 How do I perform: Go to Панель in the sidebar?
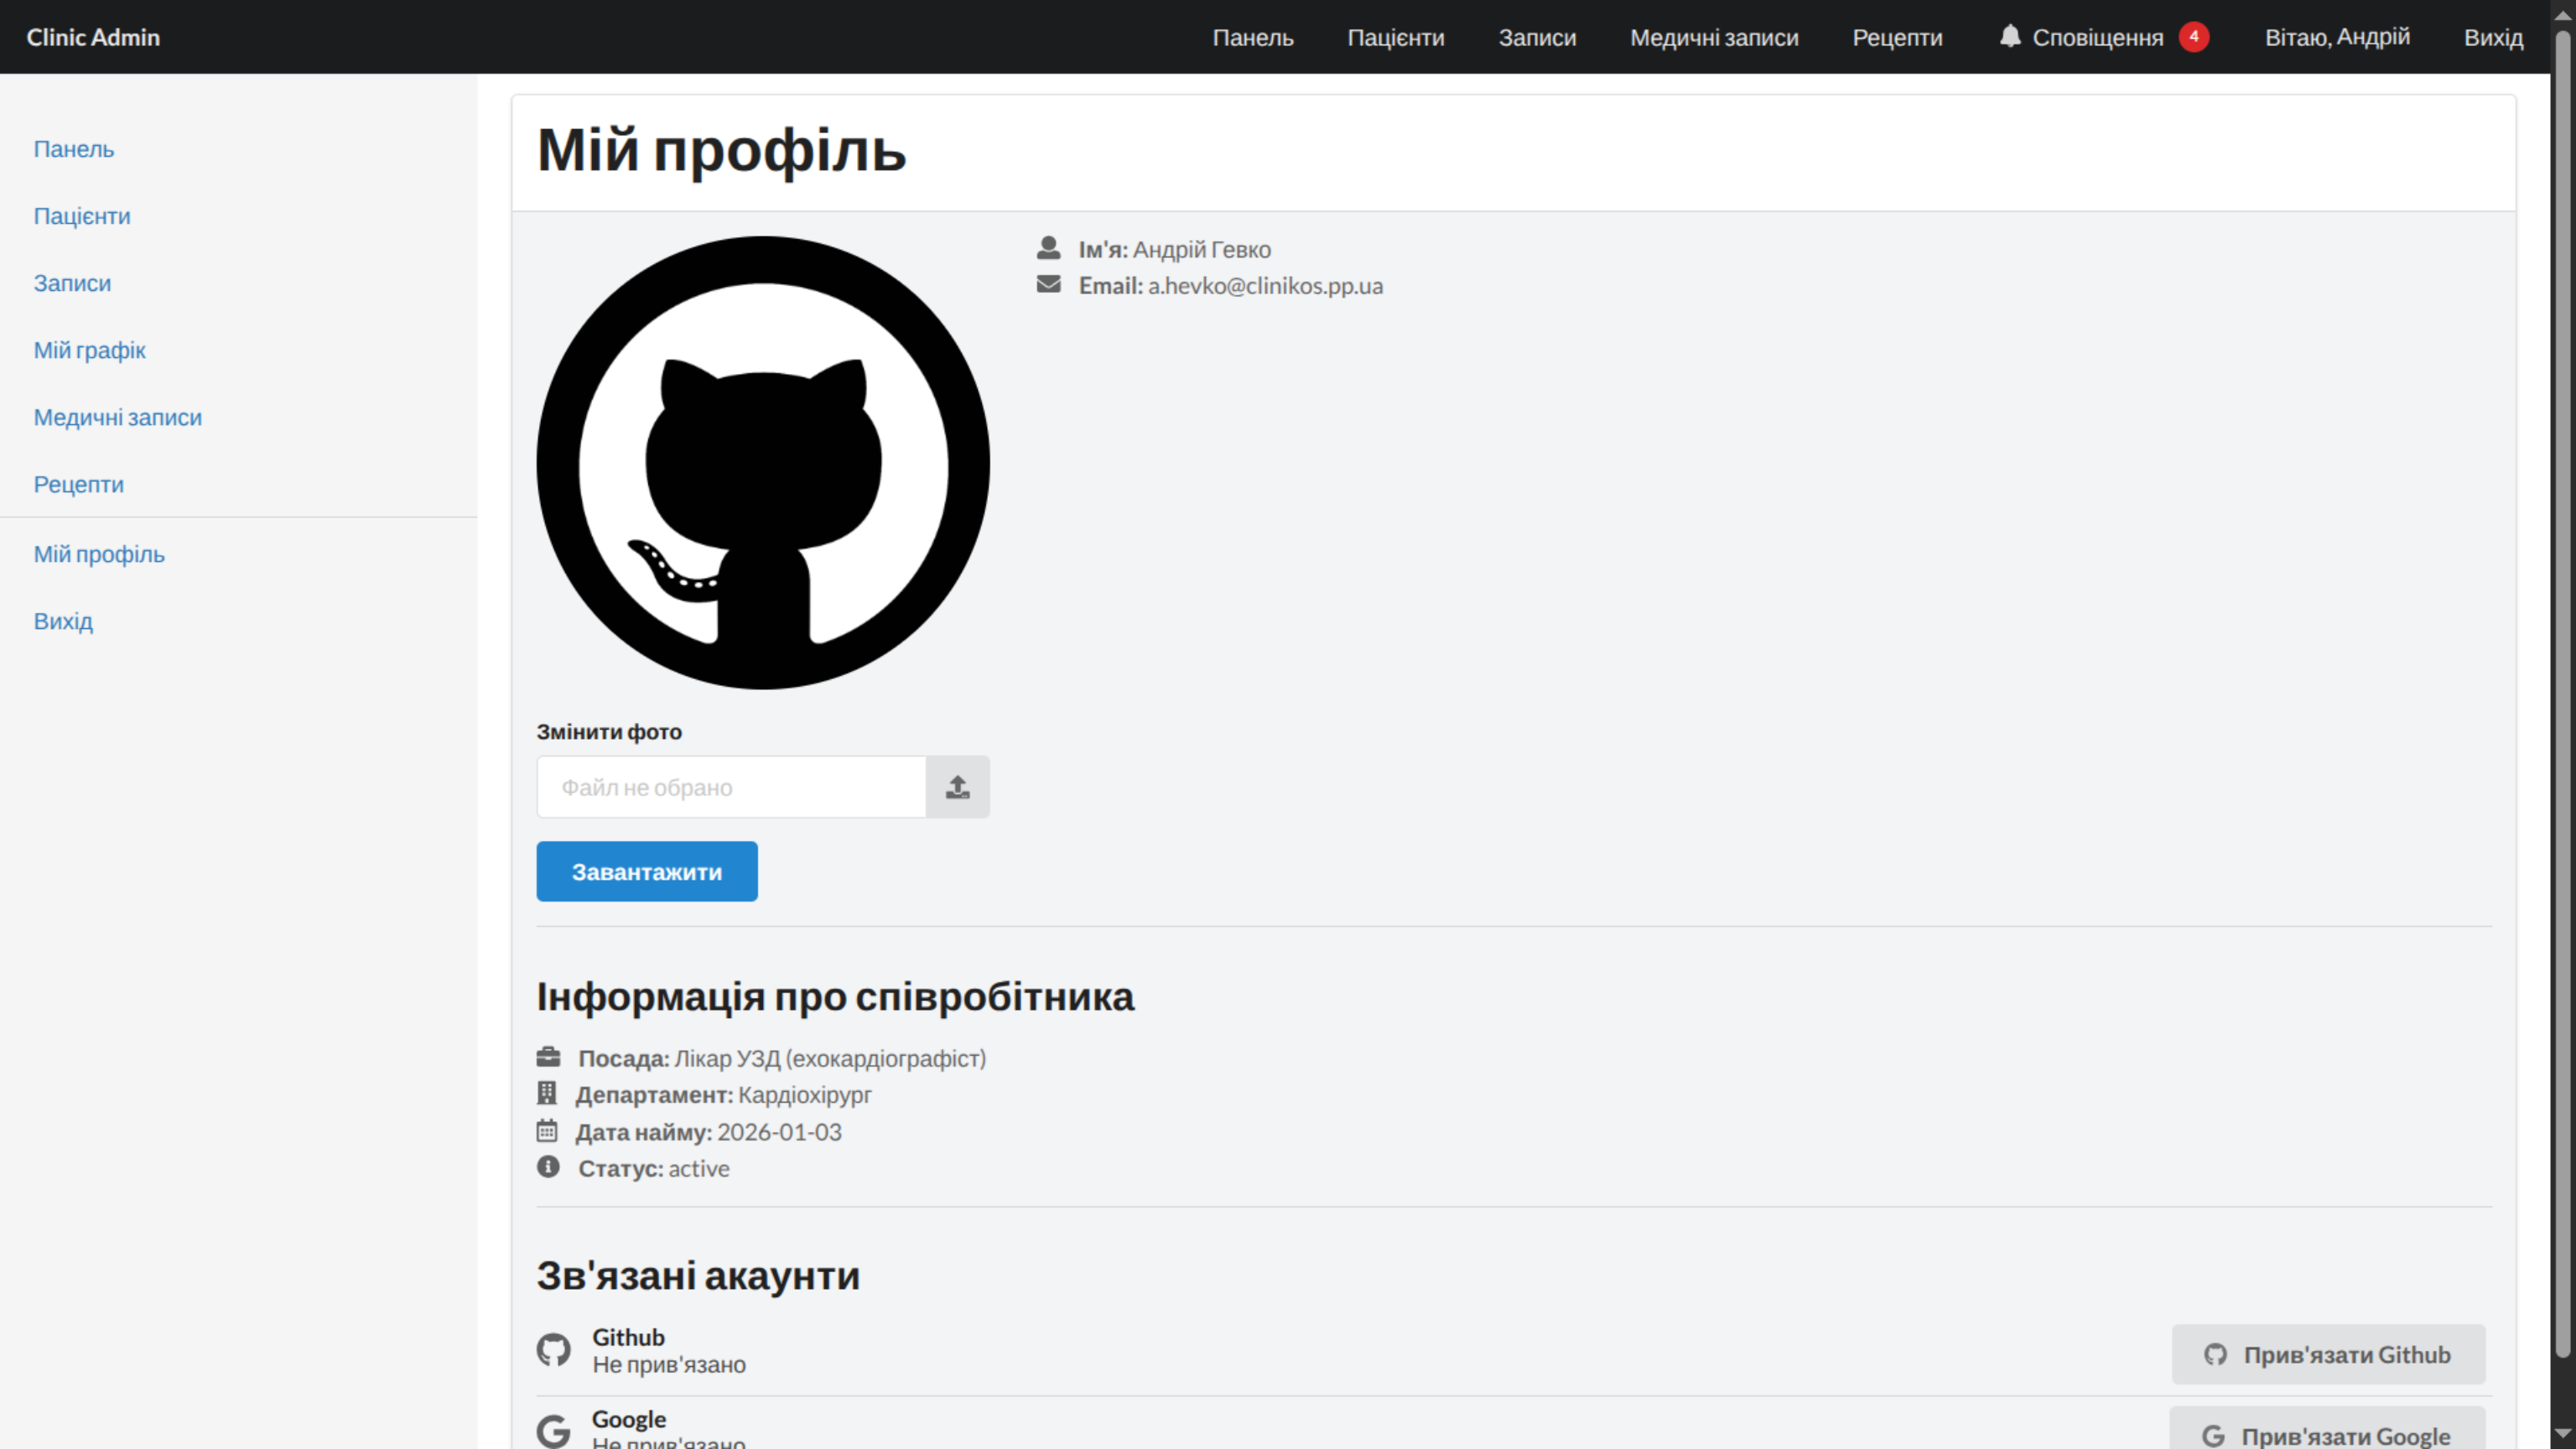pos(74,149)
